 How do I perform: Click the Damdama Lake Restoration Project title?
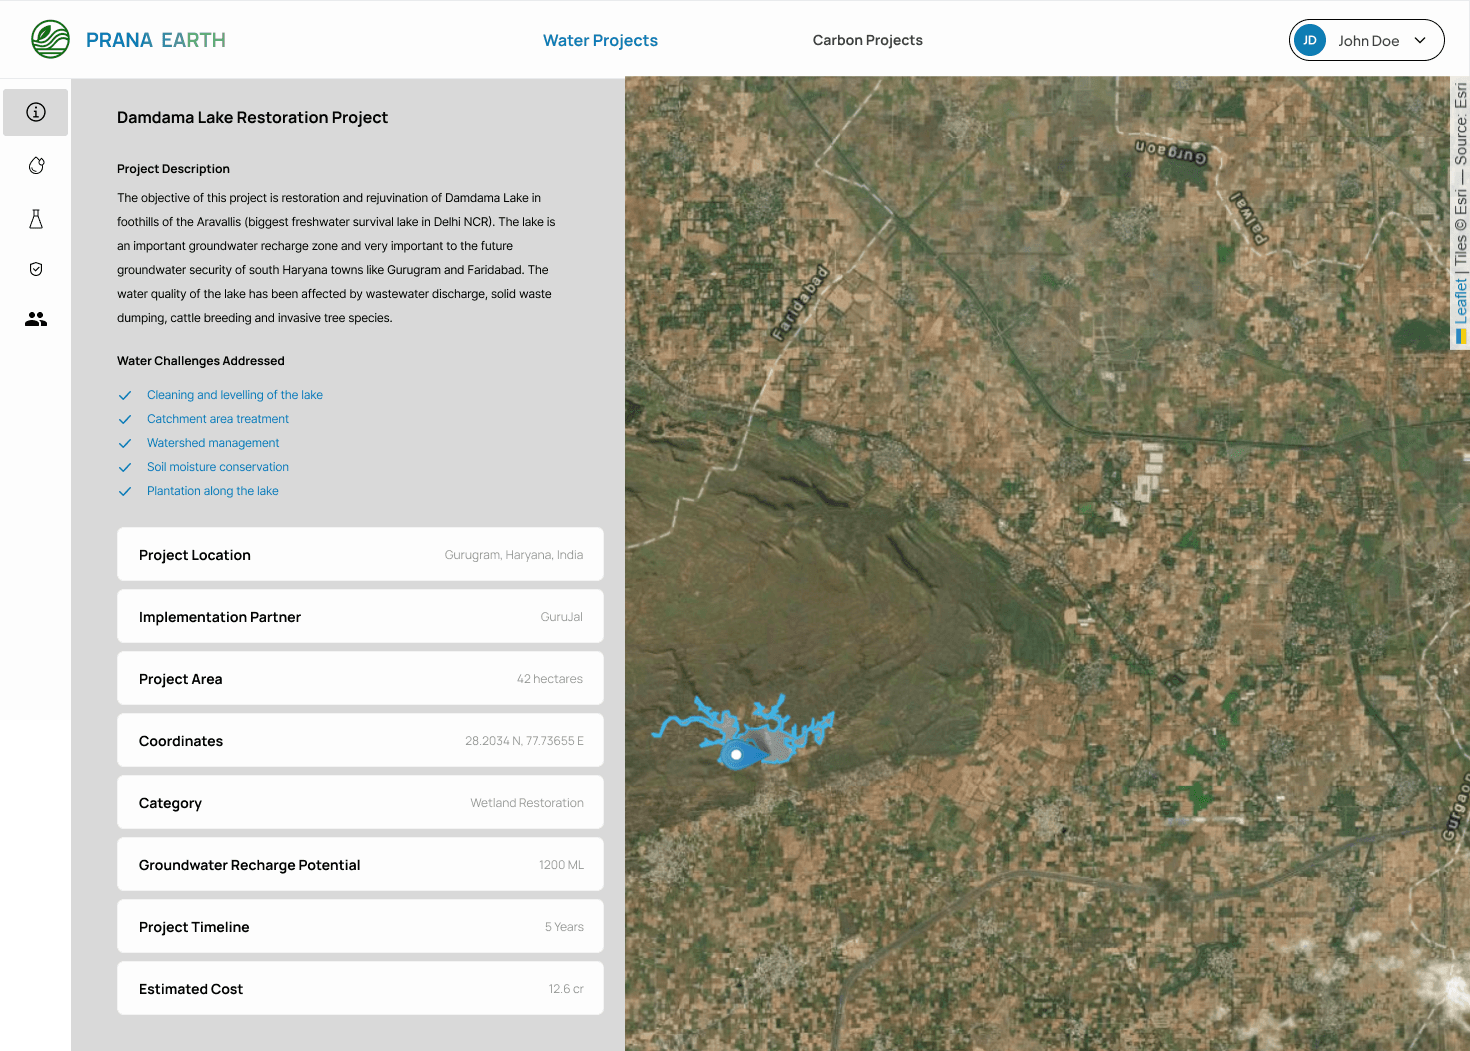pos(252,117)
